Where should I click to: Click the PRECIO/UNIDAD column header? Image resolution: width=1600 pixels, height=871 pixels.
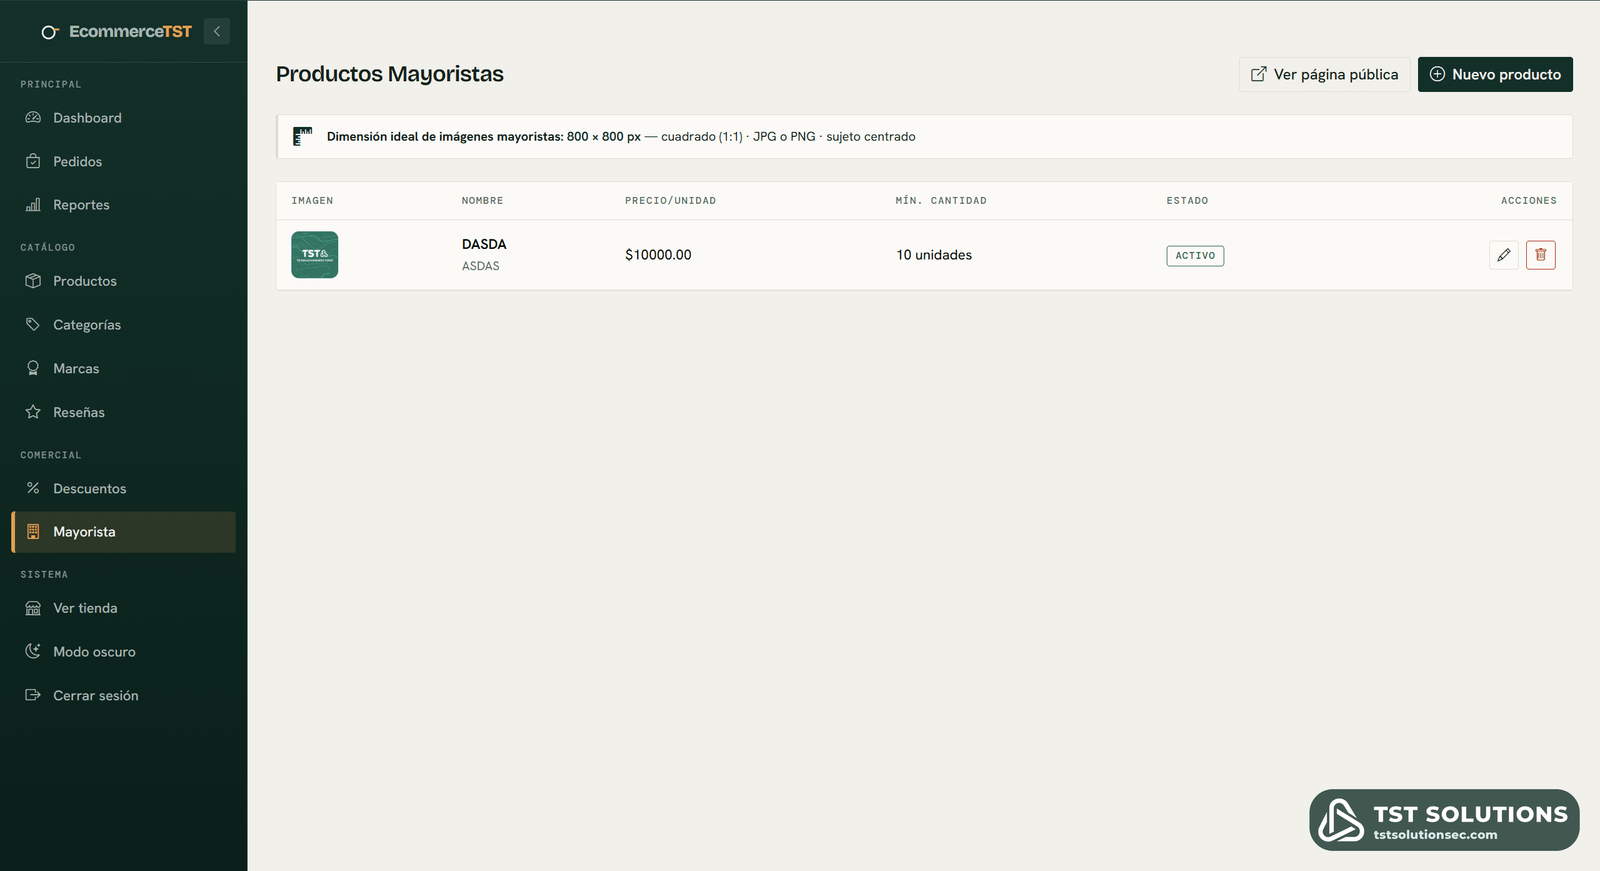670,201
